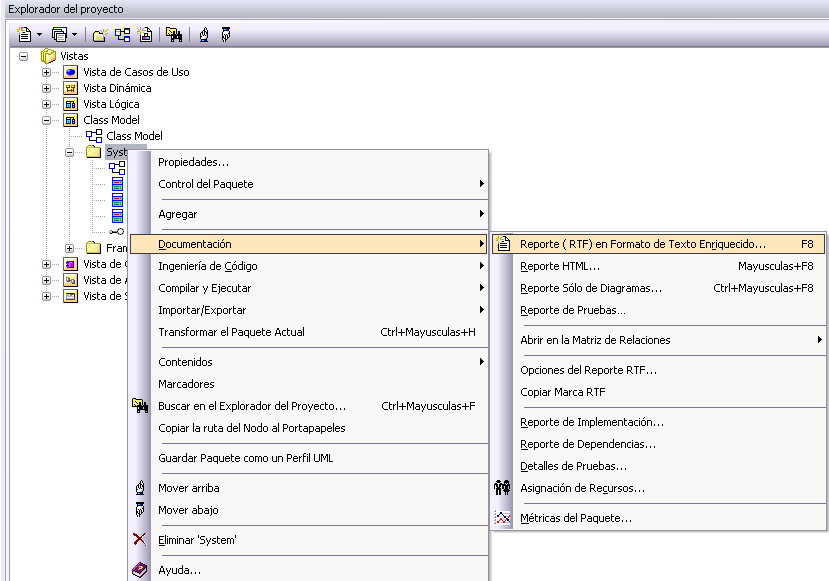
Task: Click the toolbar's upward-pointing hand icon
Action: (204, 35)
